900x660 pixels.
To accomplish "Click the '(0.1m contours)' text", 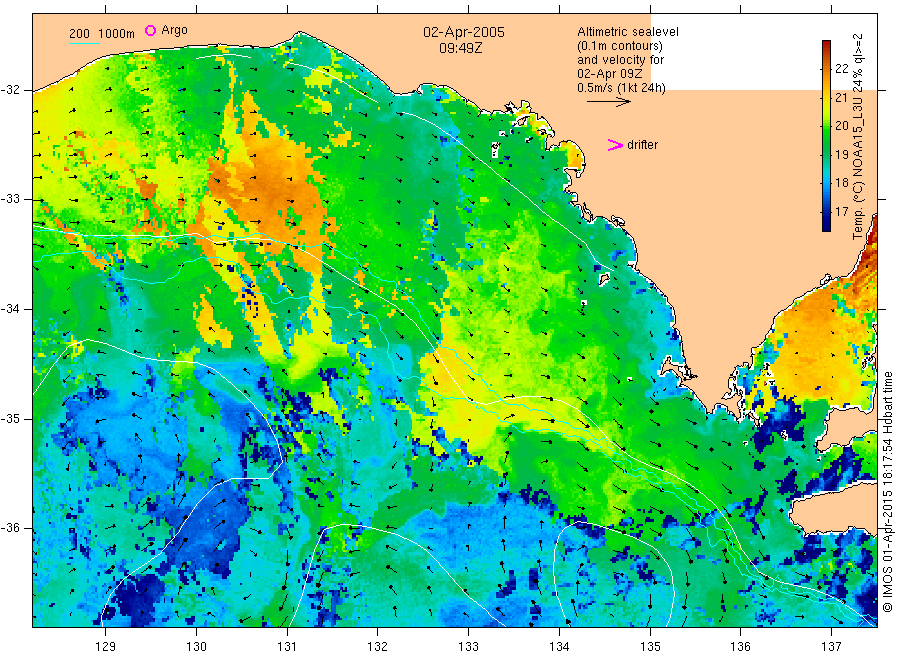I will coord(620,46).
